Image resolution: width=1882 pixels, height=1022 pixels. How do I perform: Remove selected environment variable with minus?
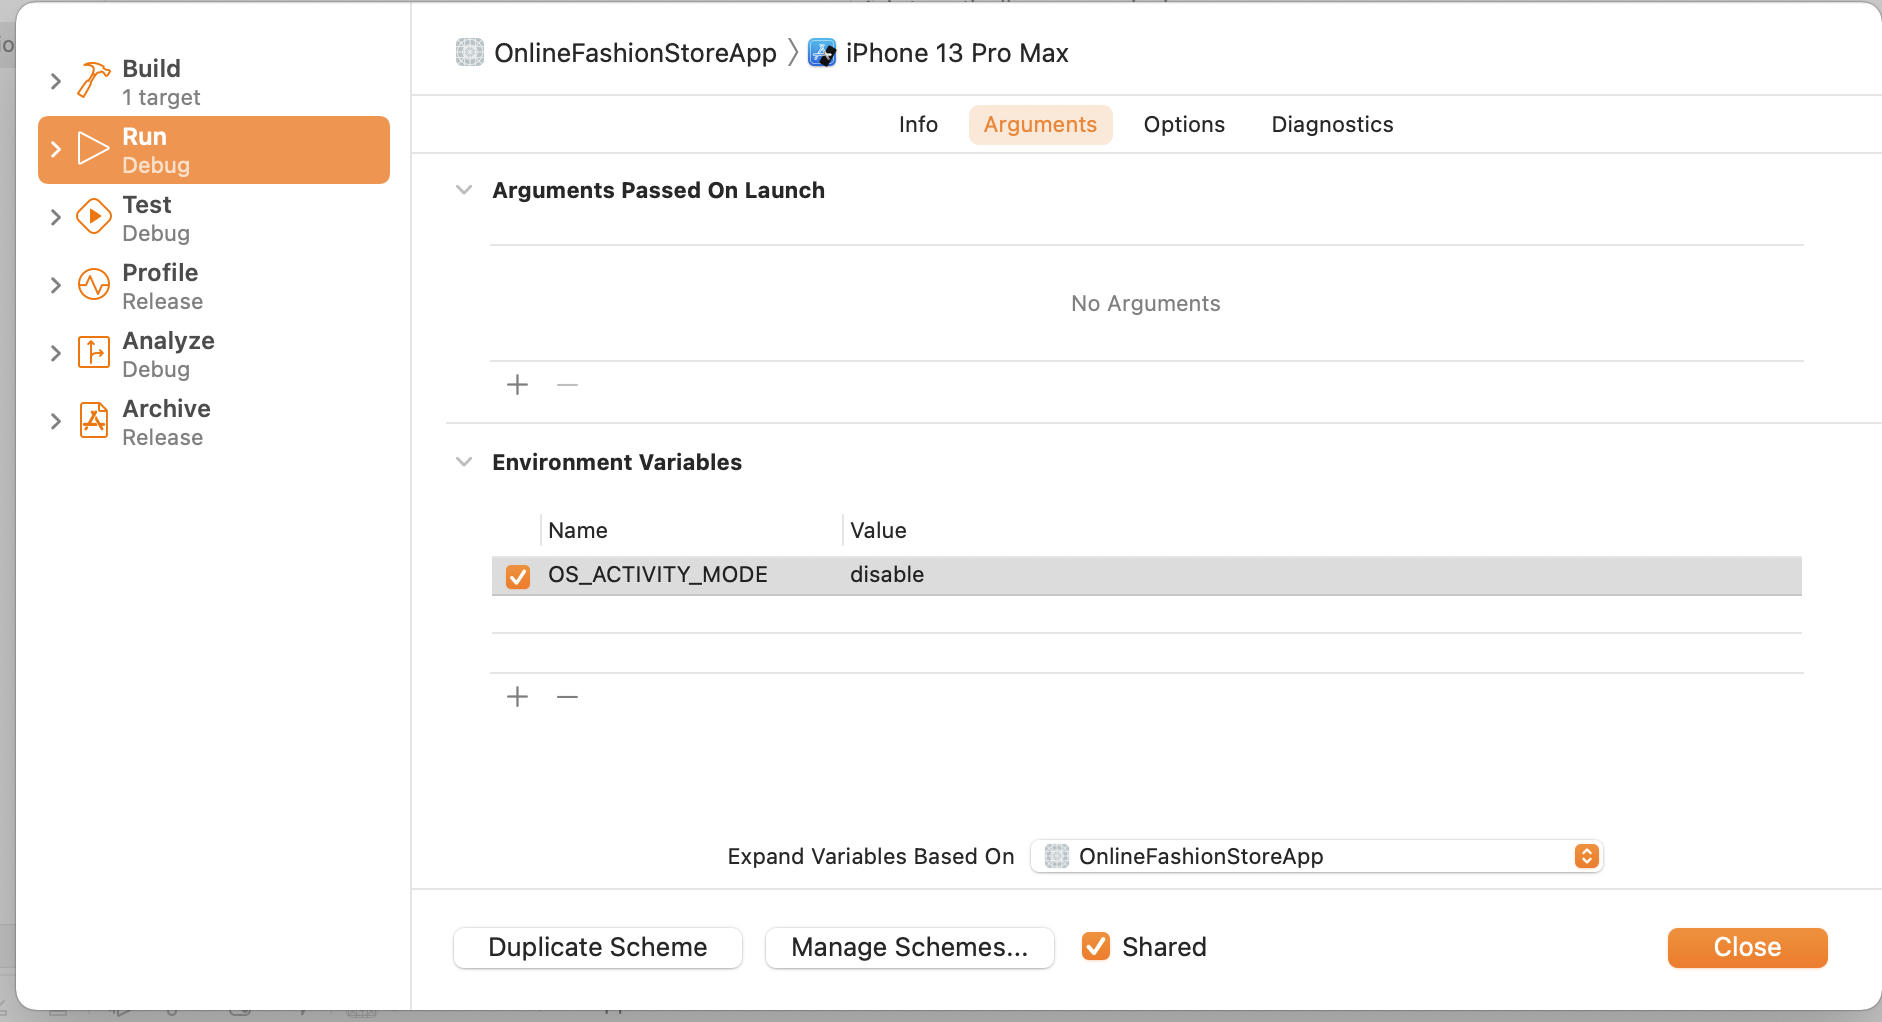[x=567, y=697]
